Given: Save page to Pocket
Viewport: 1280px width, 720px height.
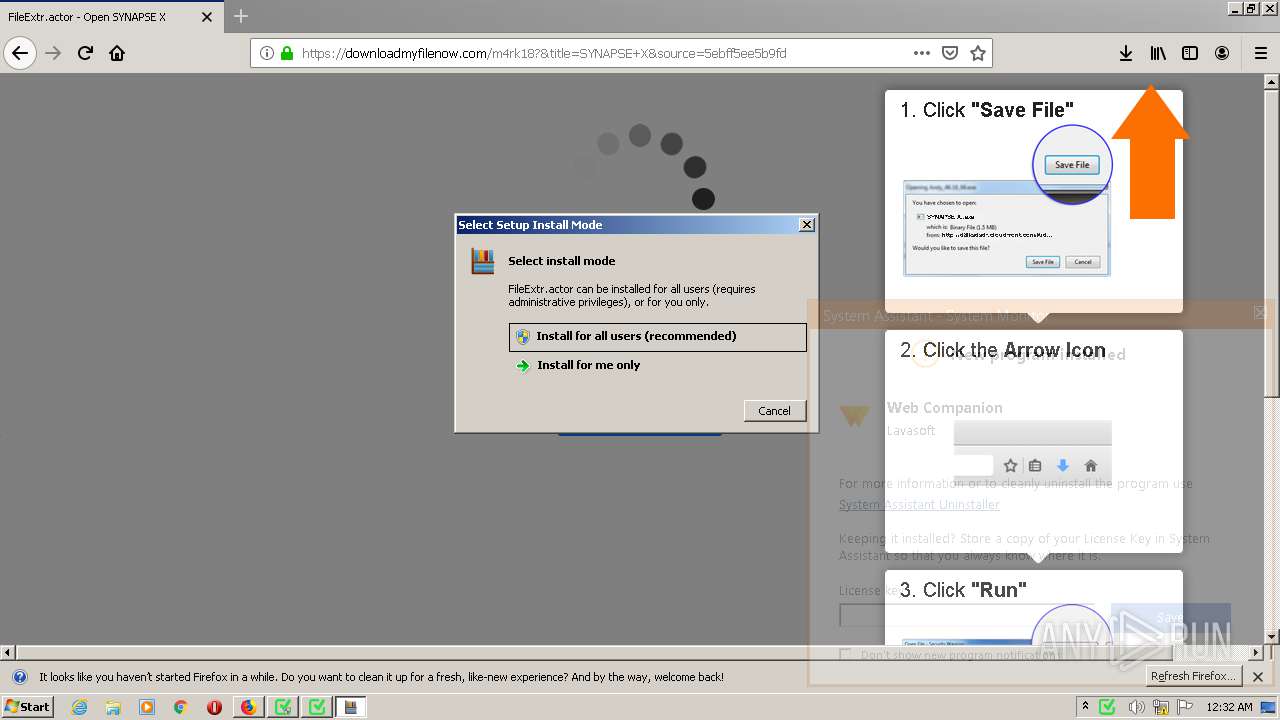Looking at the screenshot, I should pyautogui.click(x=950, y=53).
